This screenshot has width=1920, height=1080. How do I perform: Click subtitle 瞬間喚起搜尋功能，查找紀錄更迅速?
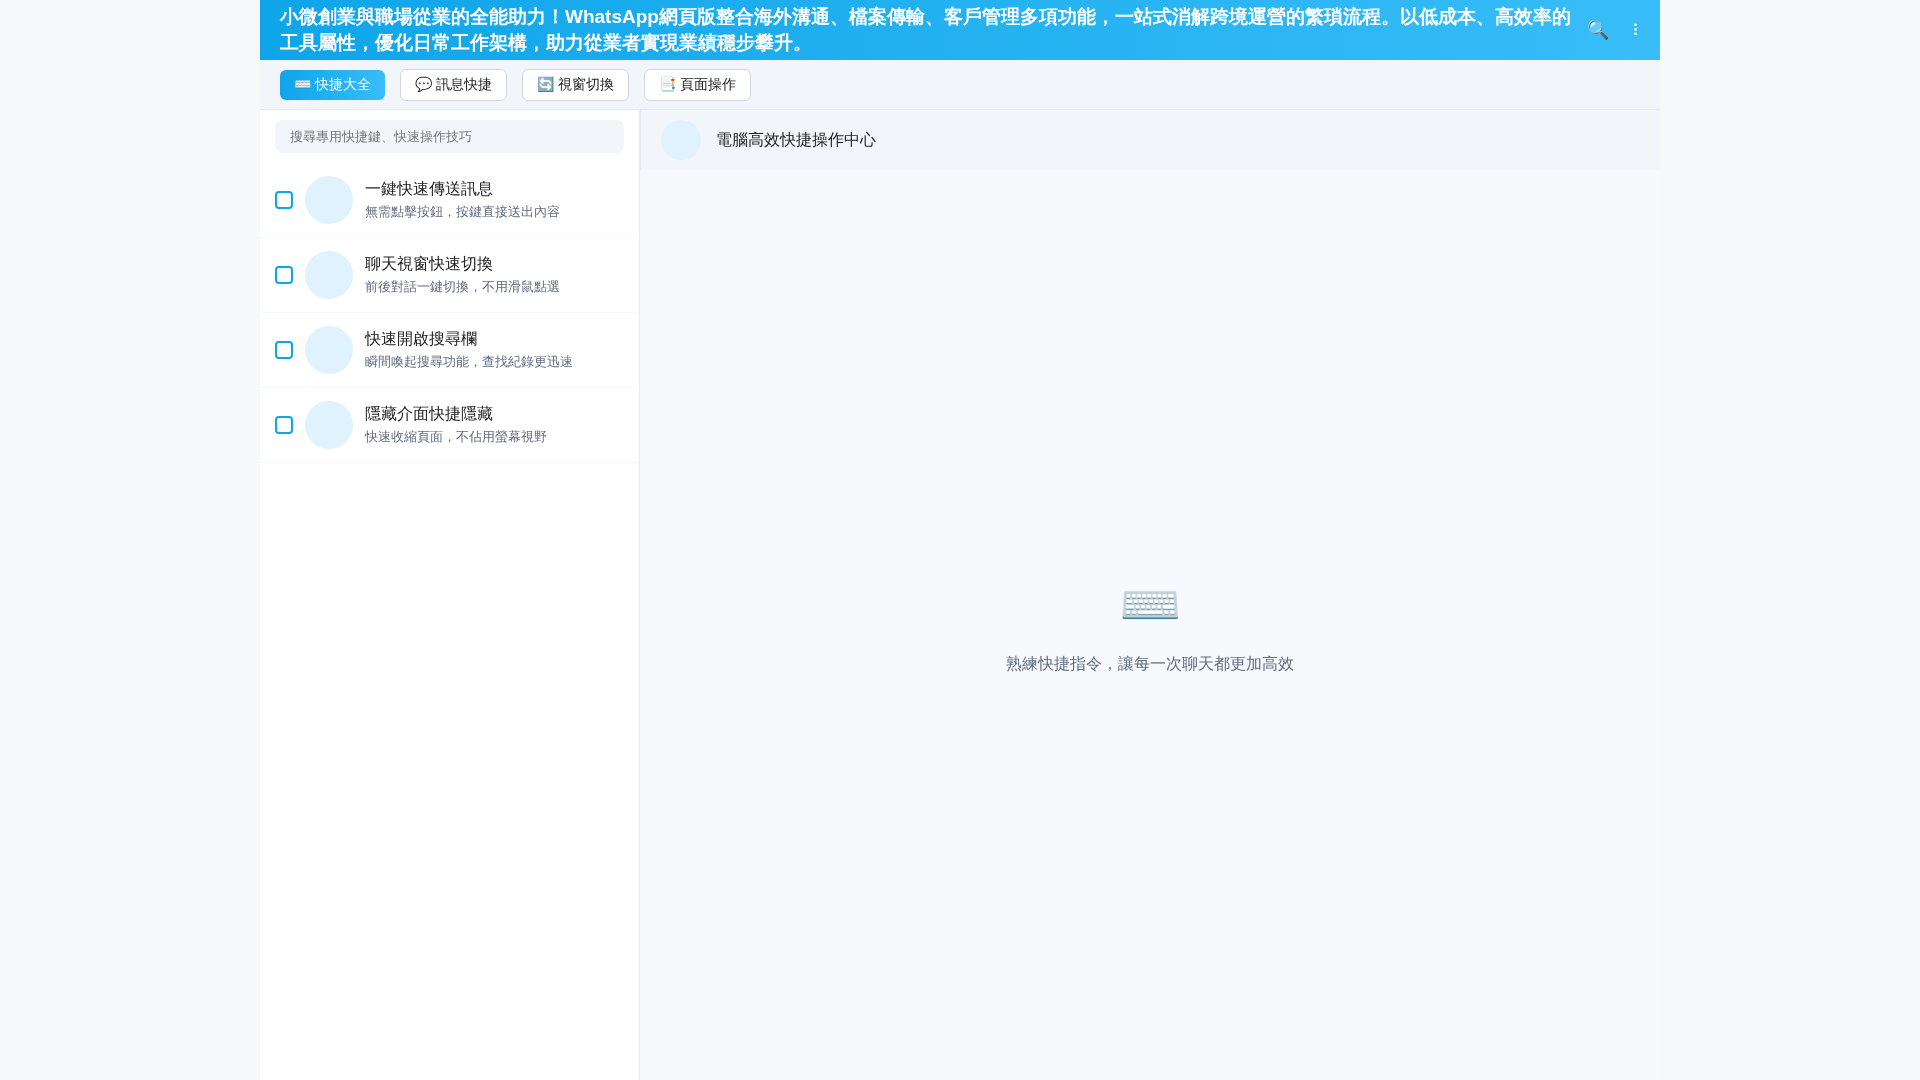click(469, 362)
